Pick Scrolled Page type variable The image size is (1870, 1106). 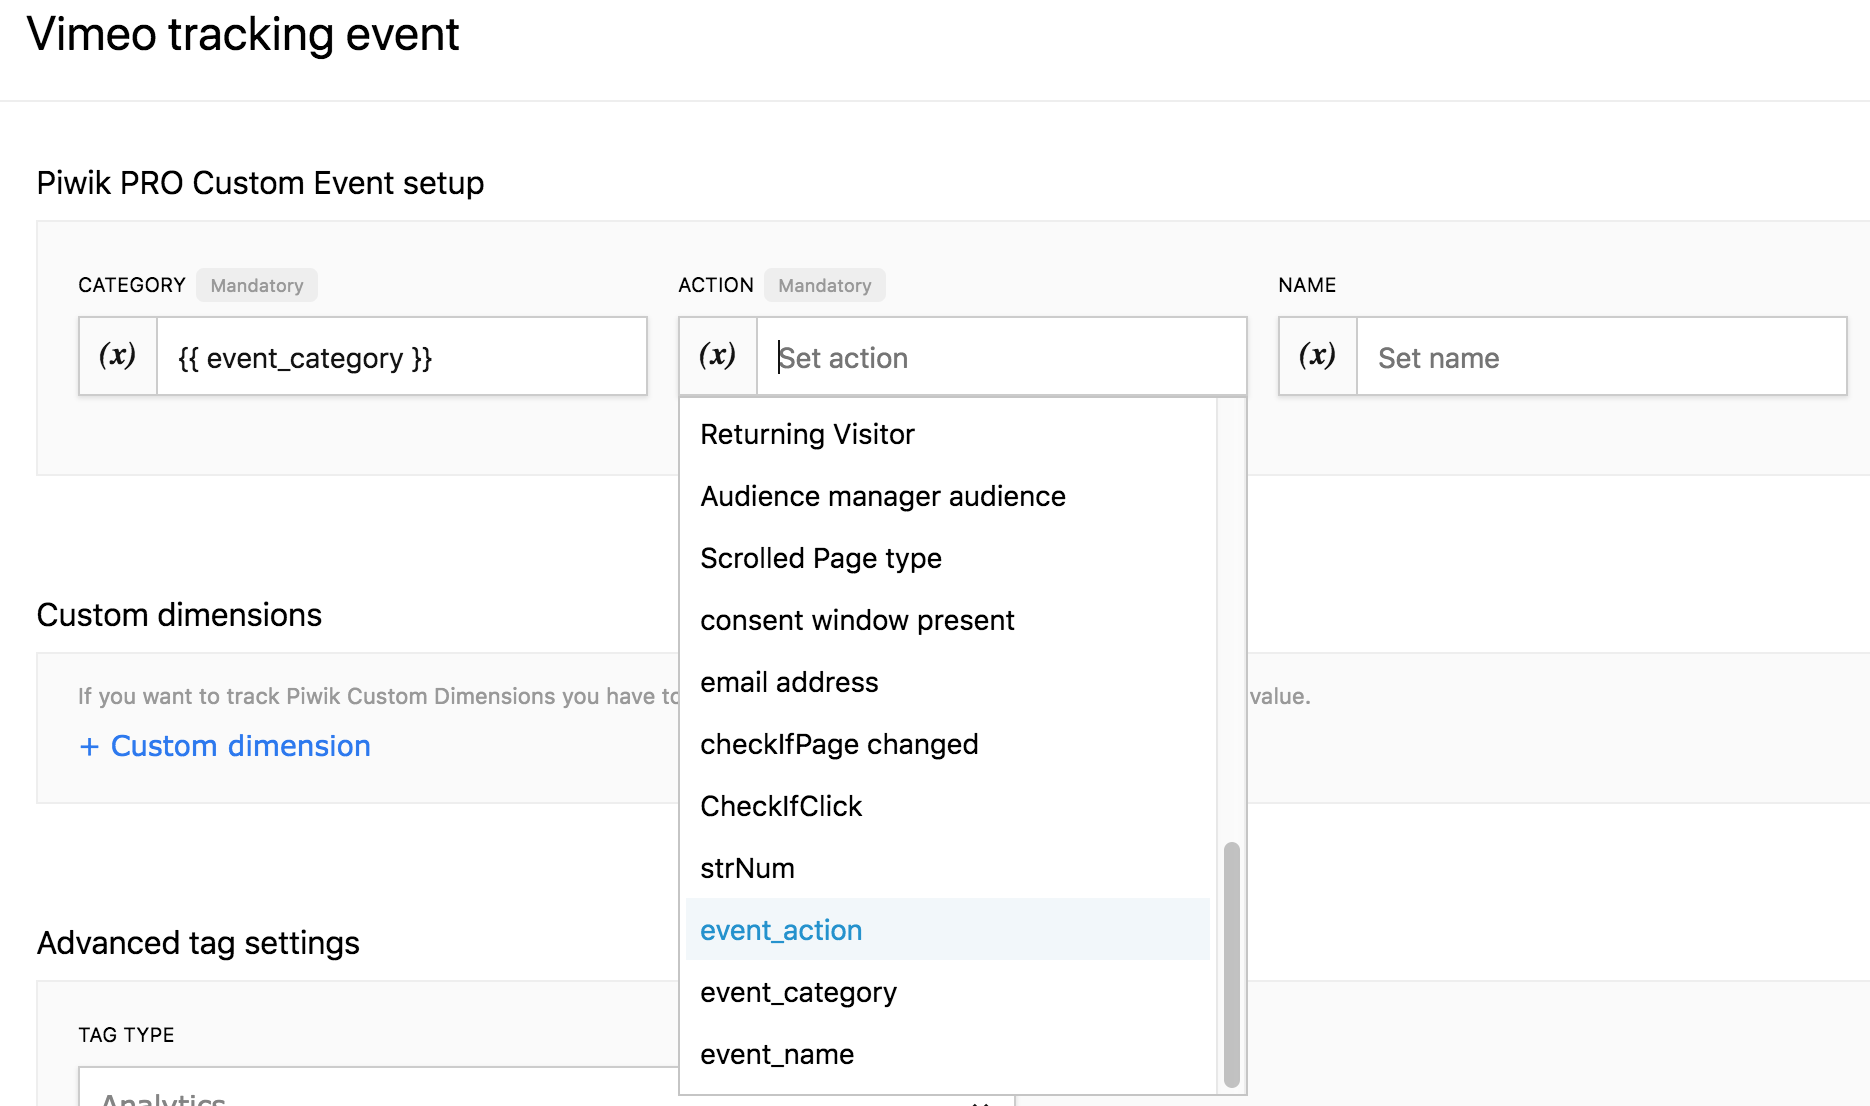click(x=948, y=558)
